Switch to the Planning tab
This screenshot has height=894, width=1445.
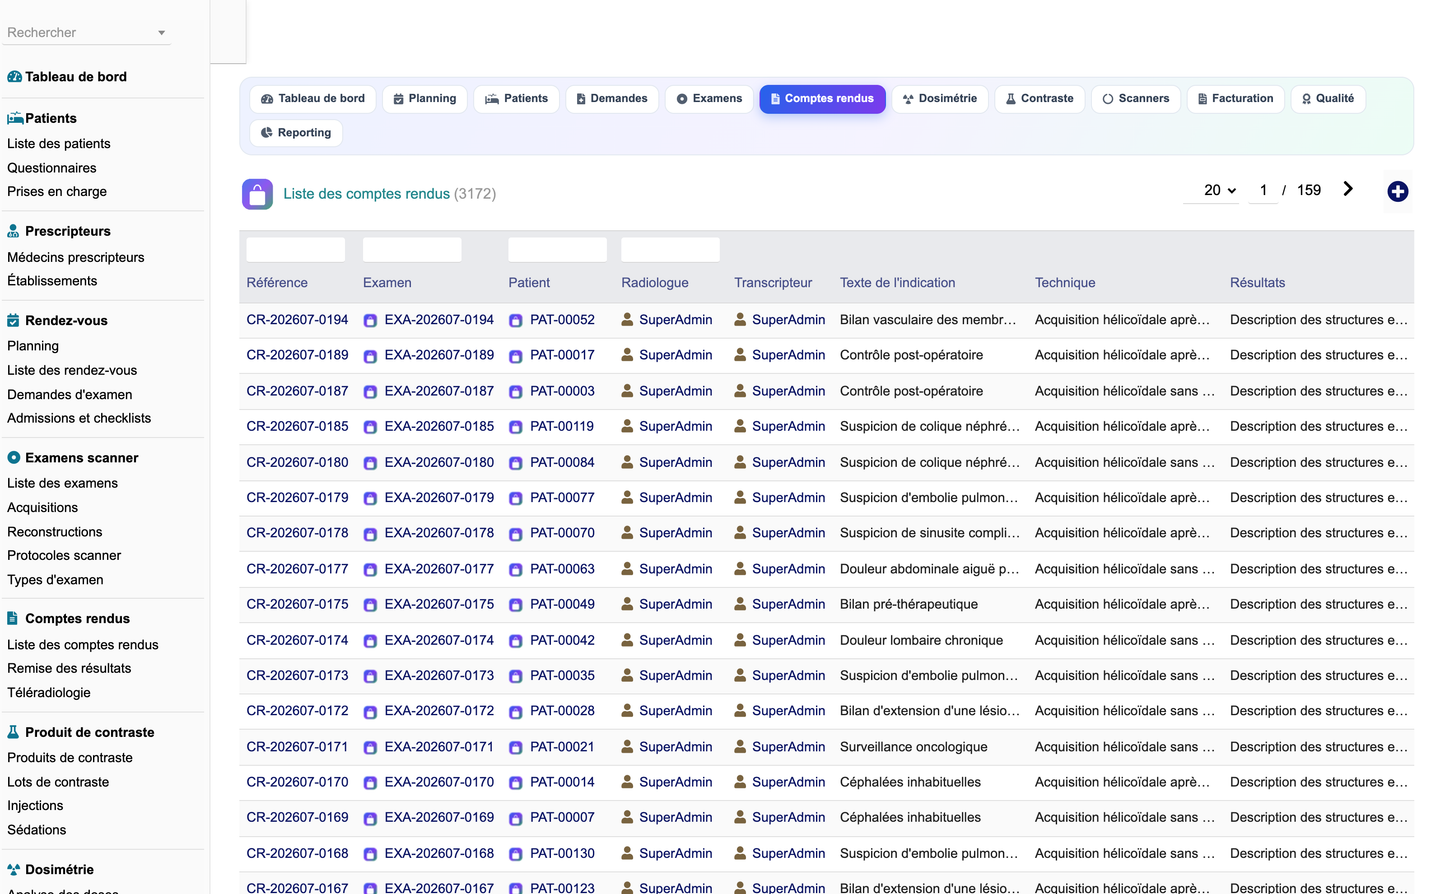pyautogui.click(x=425, y=99)
